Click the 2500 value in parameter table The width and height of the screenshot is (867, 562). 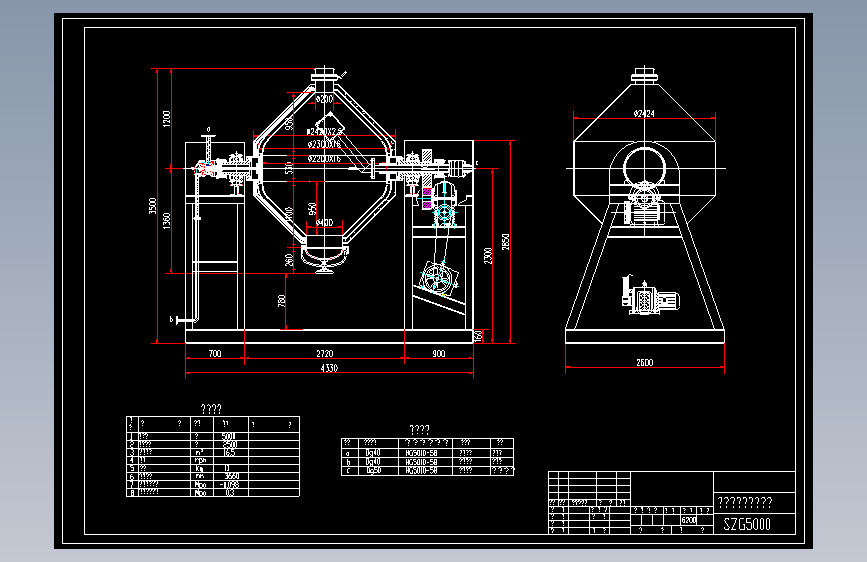pos(229,444)
